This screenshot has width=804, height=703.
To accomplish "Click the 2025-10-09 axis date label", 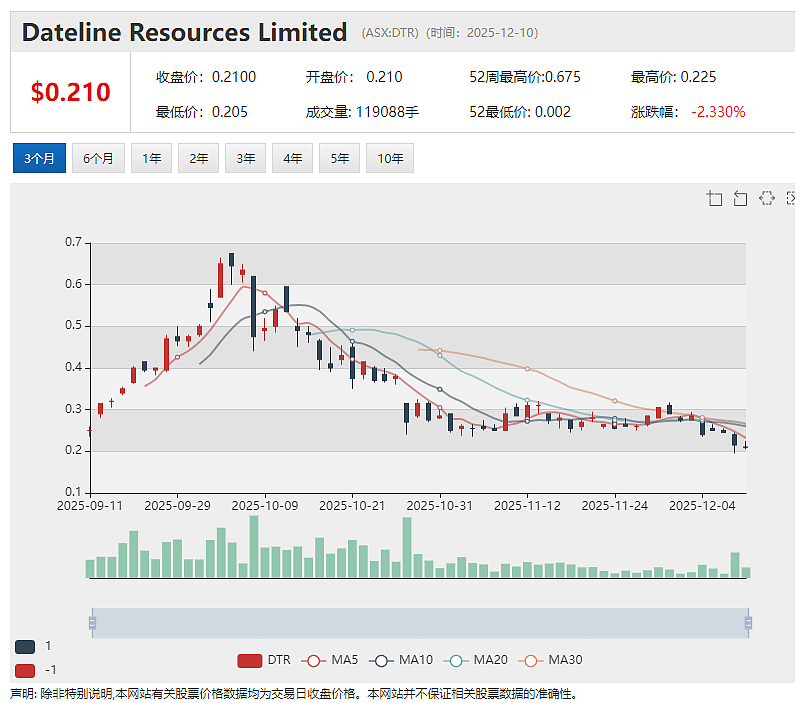I will [265, 506].
